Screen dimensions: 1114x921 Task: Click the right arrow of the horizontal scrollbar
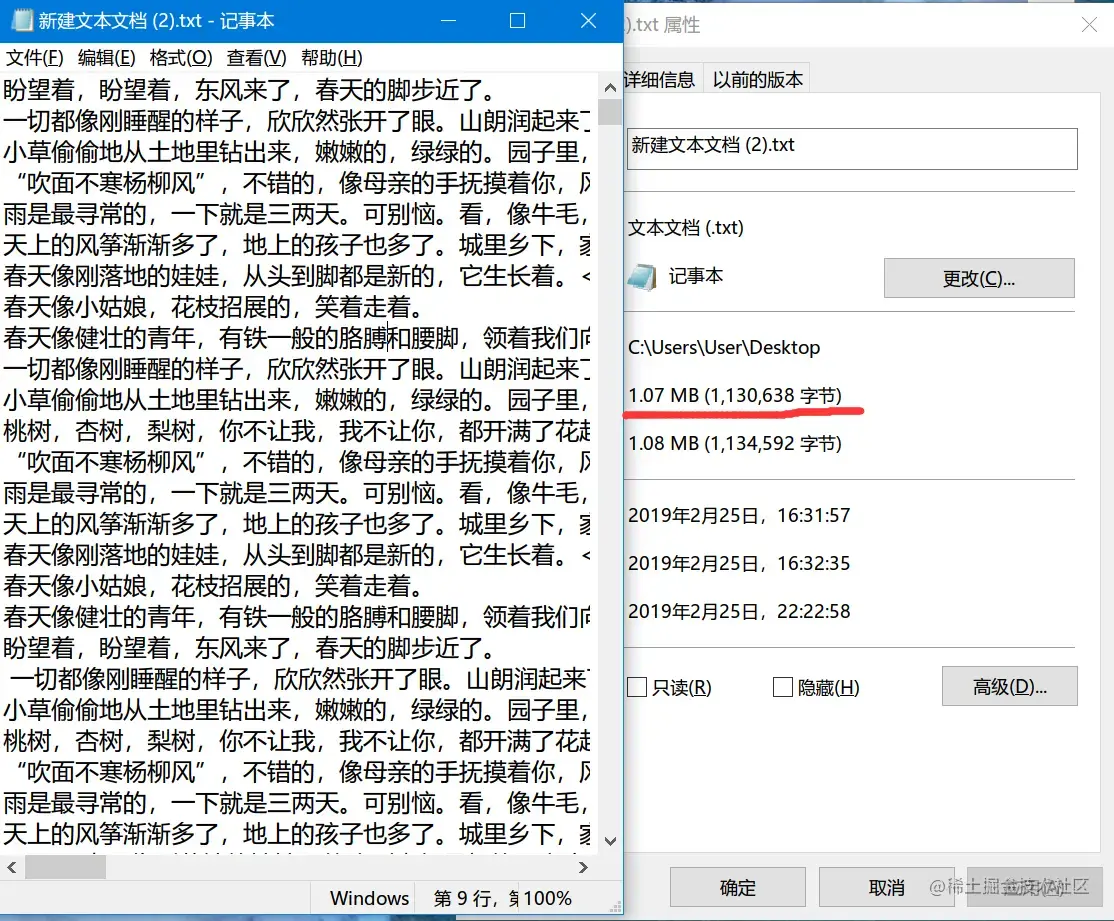(x=585, y=866)
